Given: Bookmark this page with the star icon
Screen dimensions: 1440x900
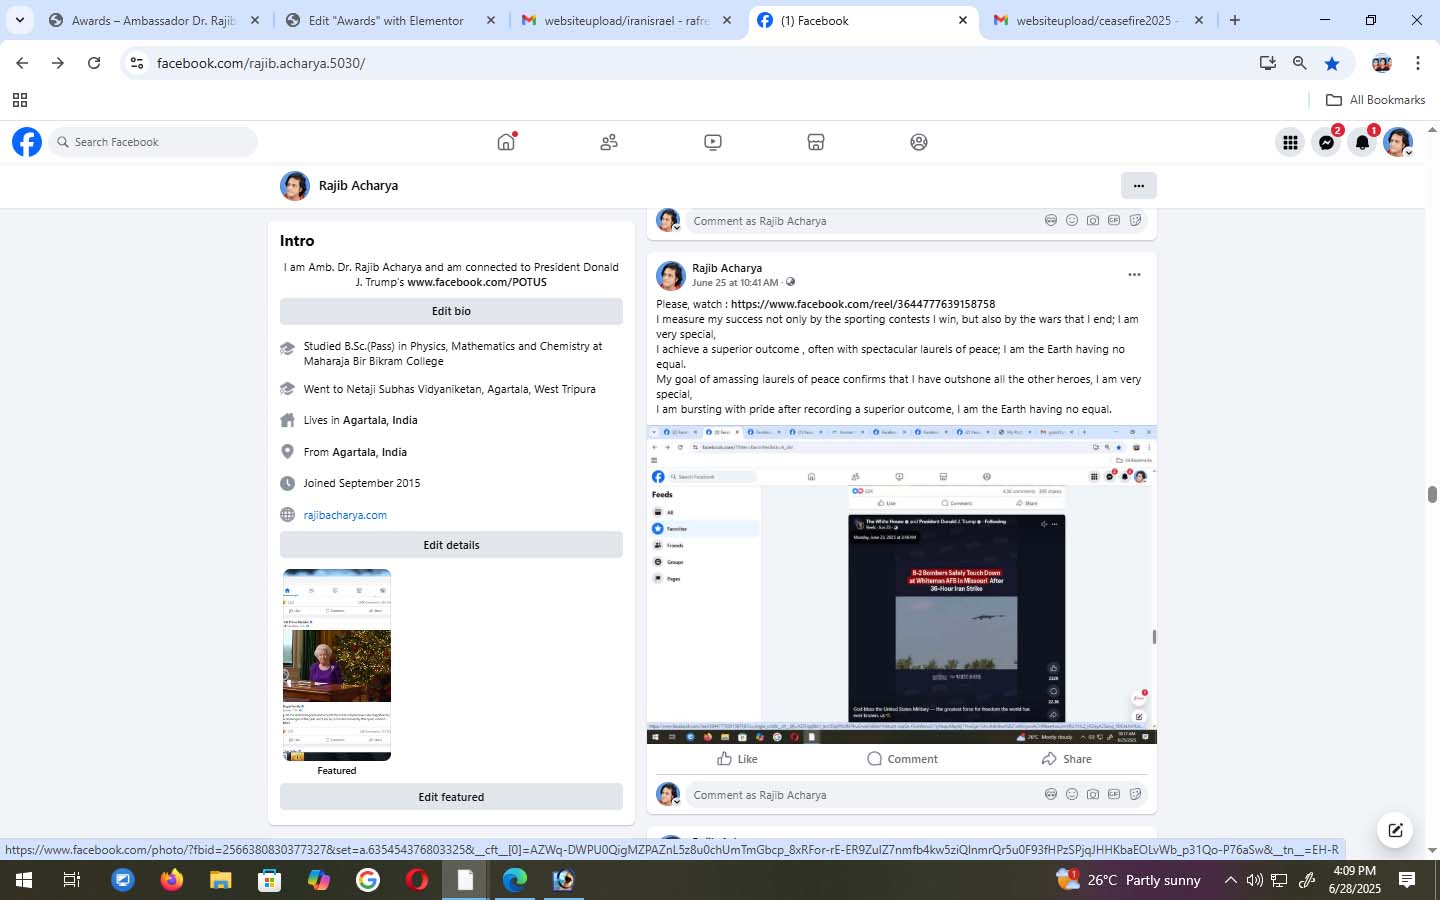Looking at the screenshot, I should 1332,63.
